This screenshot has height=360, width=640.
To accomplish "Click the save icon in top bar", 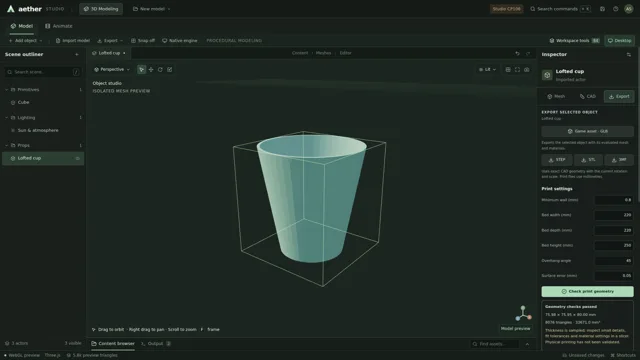I will (602, 9).
